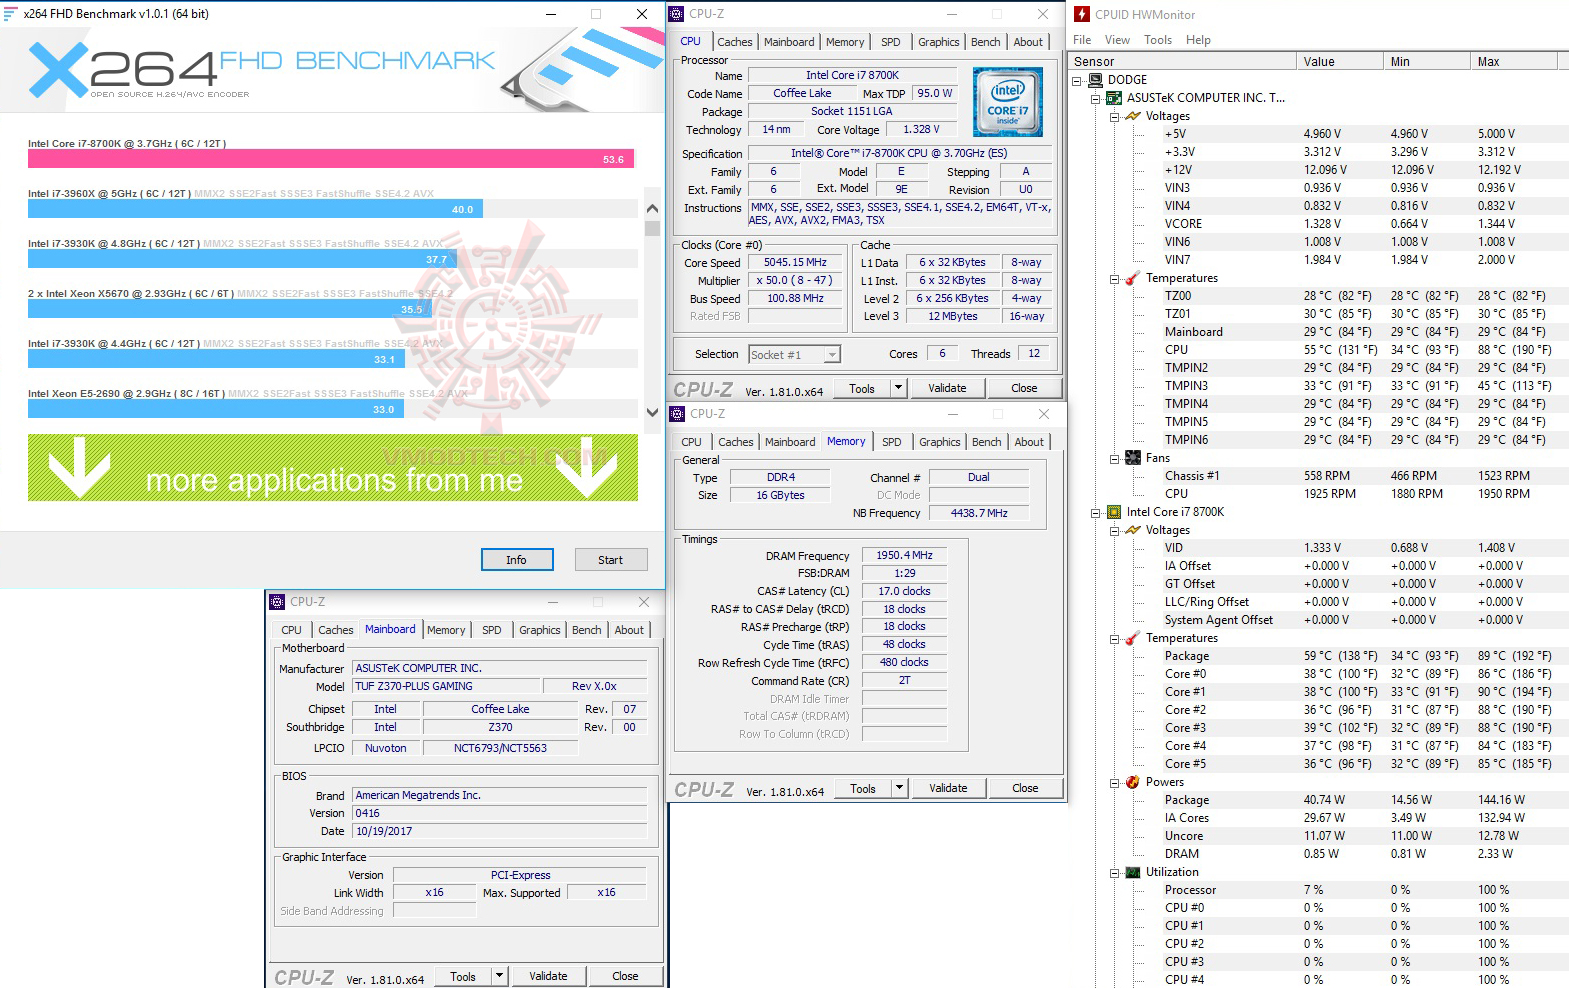Open the View menu in HWMonitor
Viewport: 1569px width, 988px height.
pos(1117,40)
